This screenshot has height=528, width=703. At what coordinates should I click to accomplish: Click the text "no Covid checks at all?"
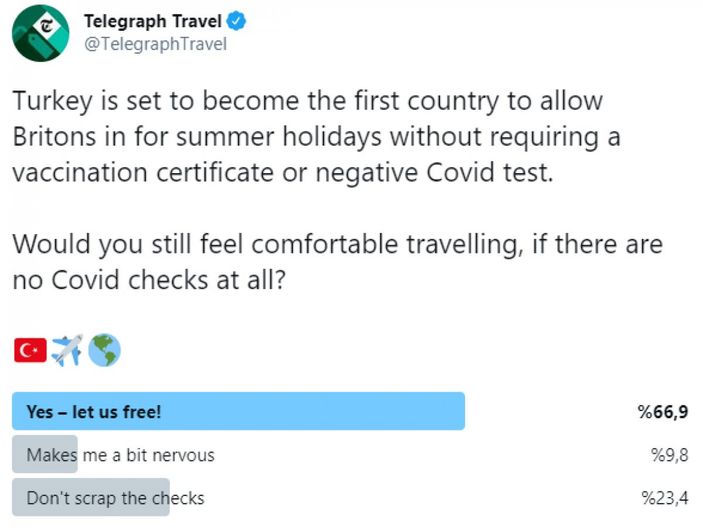(x=149, y=279)
